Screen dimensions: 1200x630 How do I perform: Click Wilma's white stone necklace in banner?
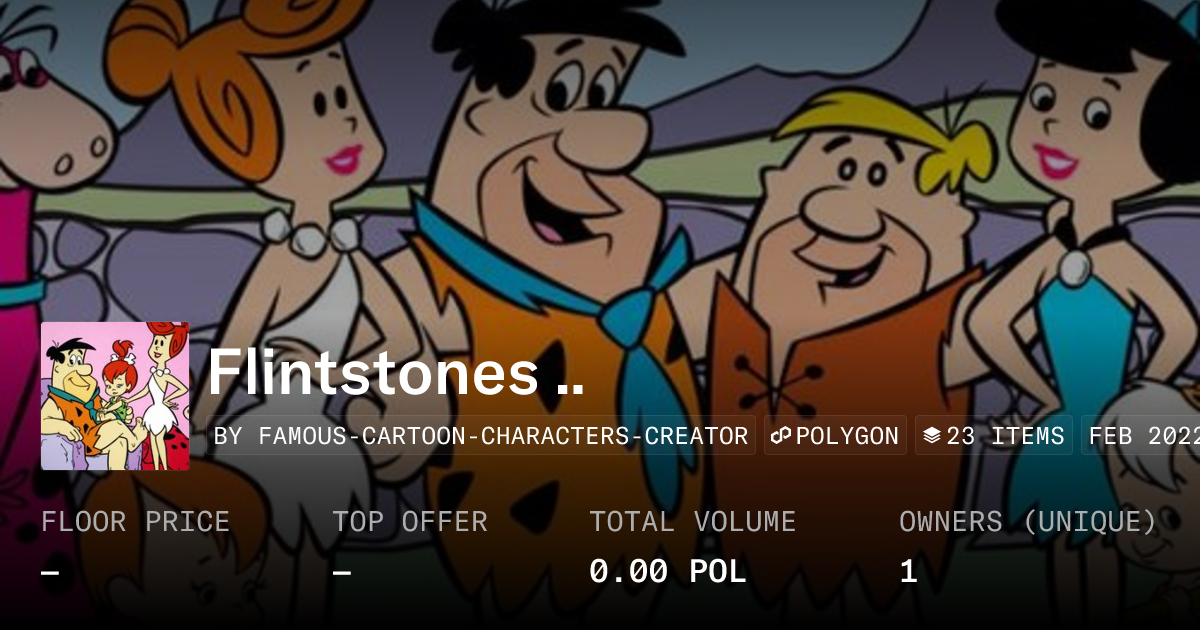point(310,232)
